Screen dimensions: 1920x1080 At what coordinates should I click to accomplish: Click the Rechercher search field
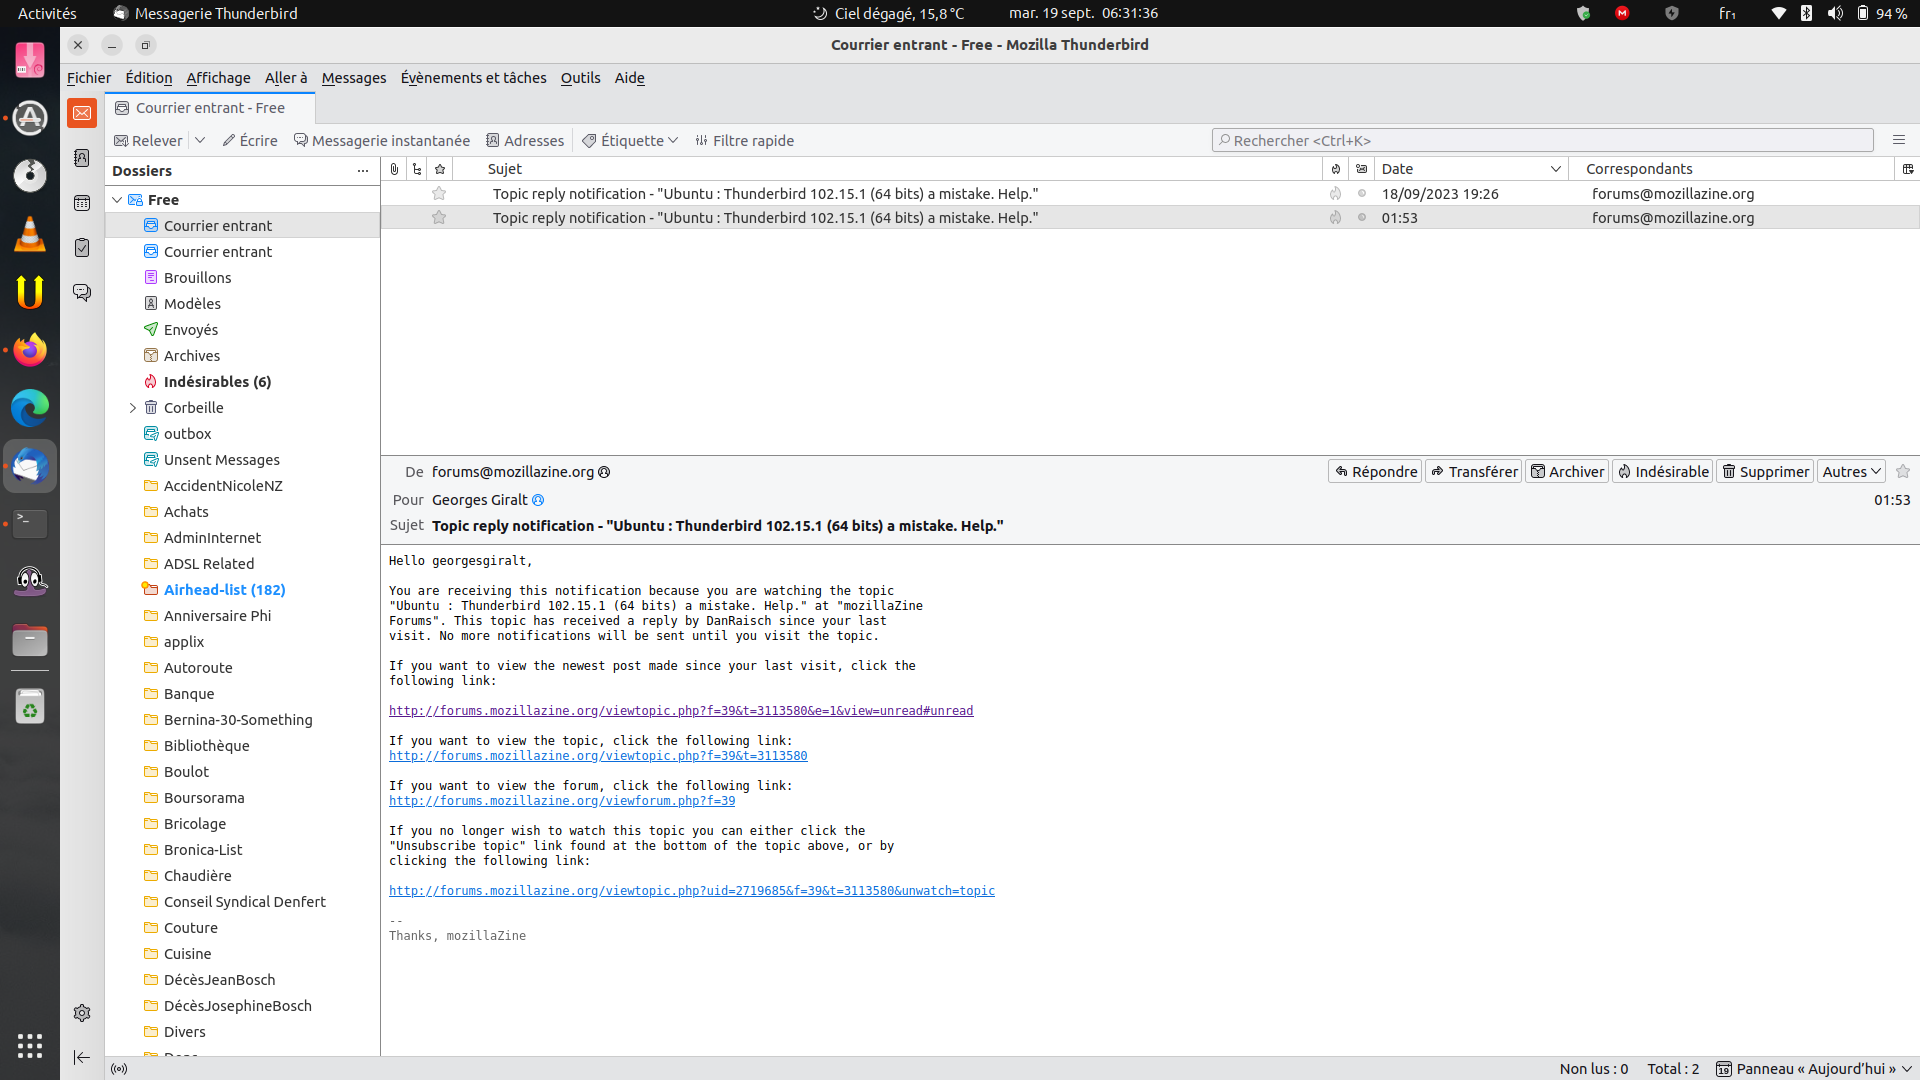pos(1542,141)
